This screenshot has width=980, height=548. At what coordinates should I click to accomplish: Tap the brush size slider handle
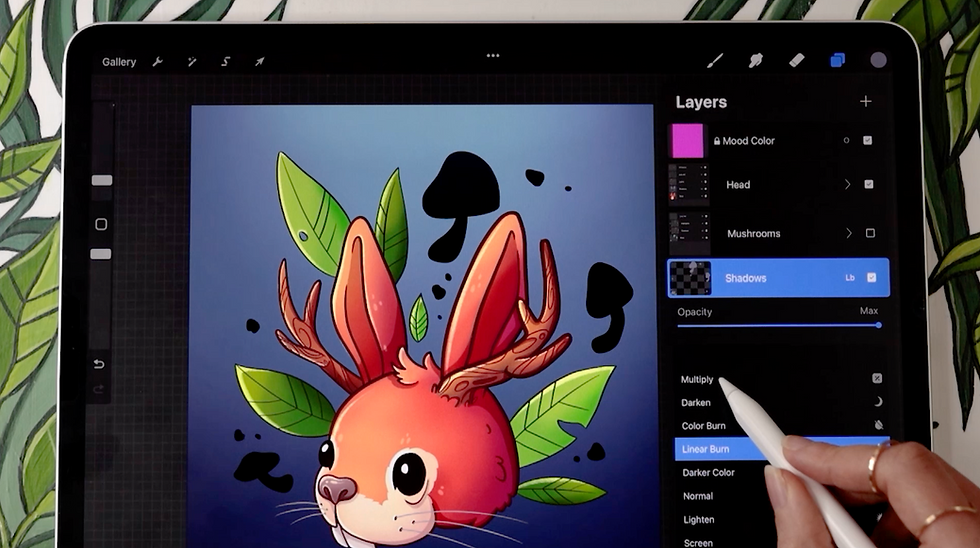[x=102, y=180]
